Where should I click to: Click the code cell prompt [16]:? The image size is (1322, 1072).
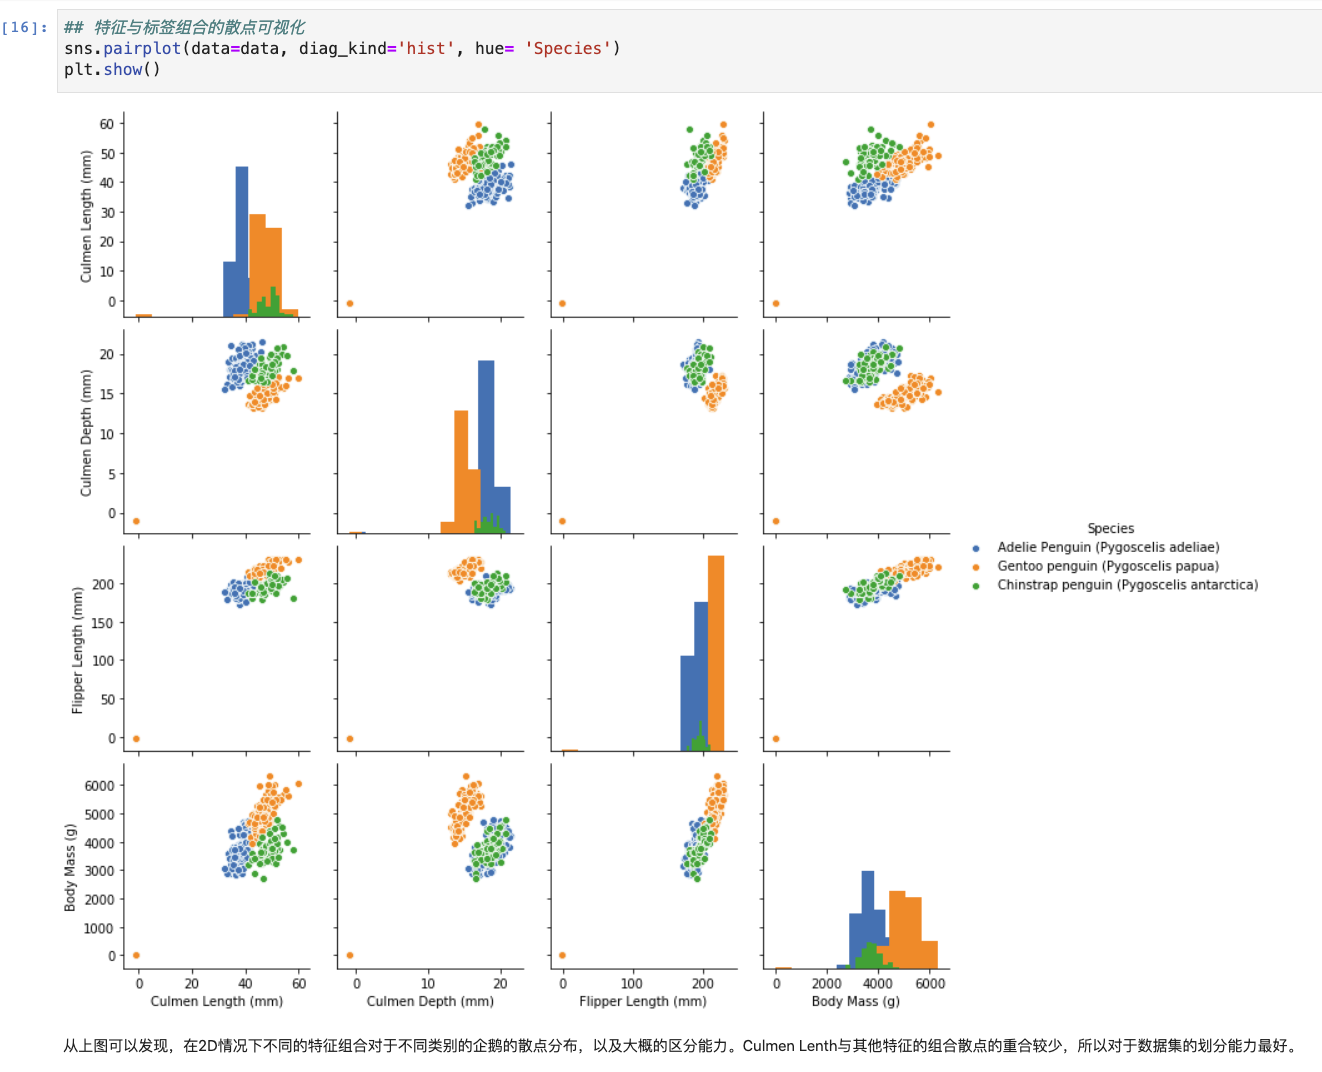[25, 27]
